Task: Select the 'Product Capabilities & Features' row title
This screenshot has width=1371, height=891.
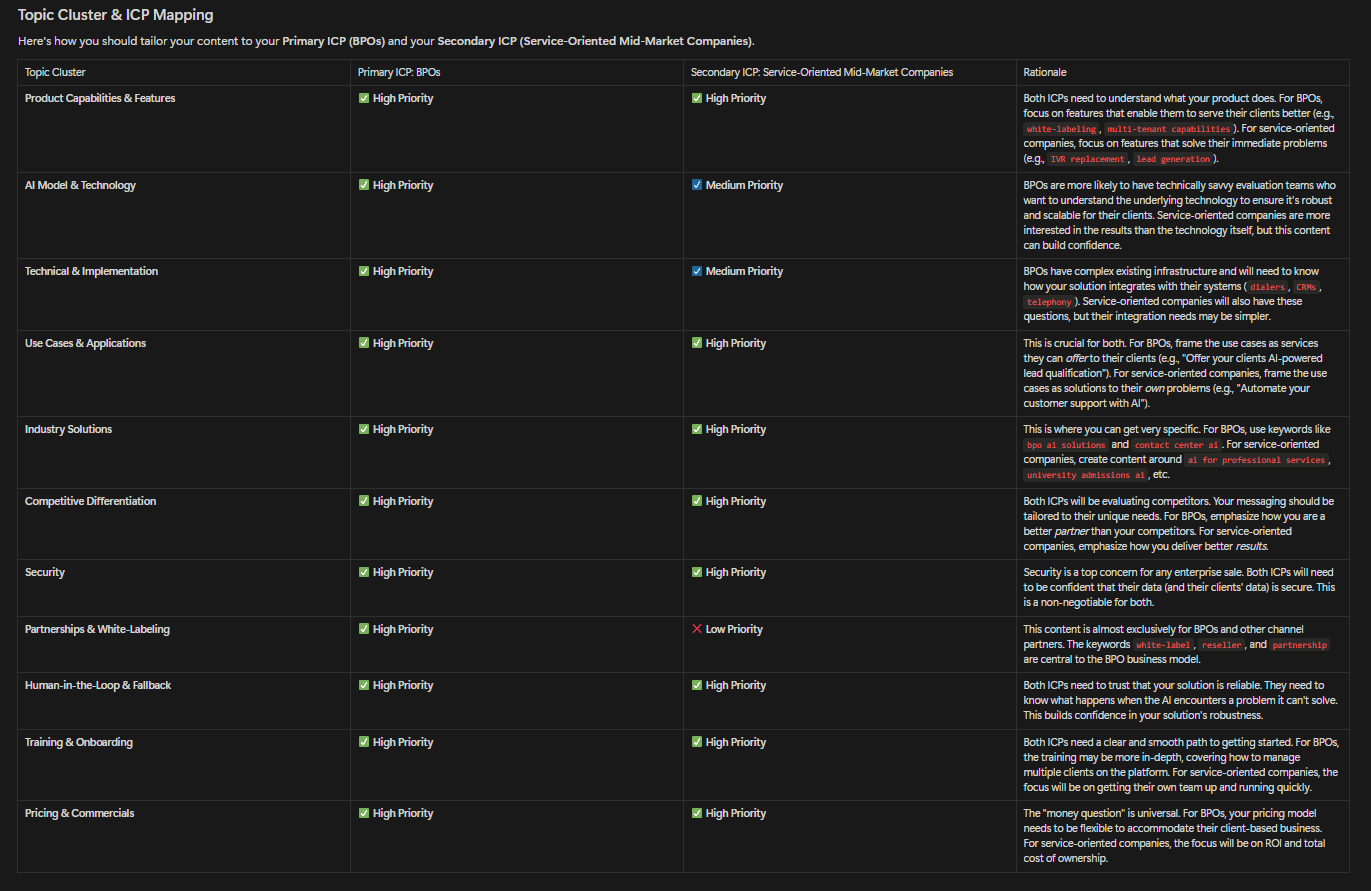Action: 100,98
